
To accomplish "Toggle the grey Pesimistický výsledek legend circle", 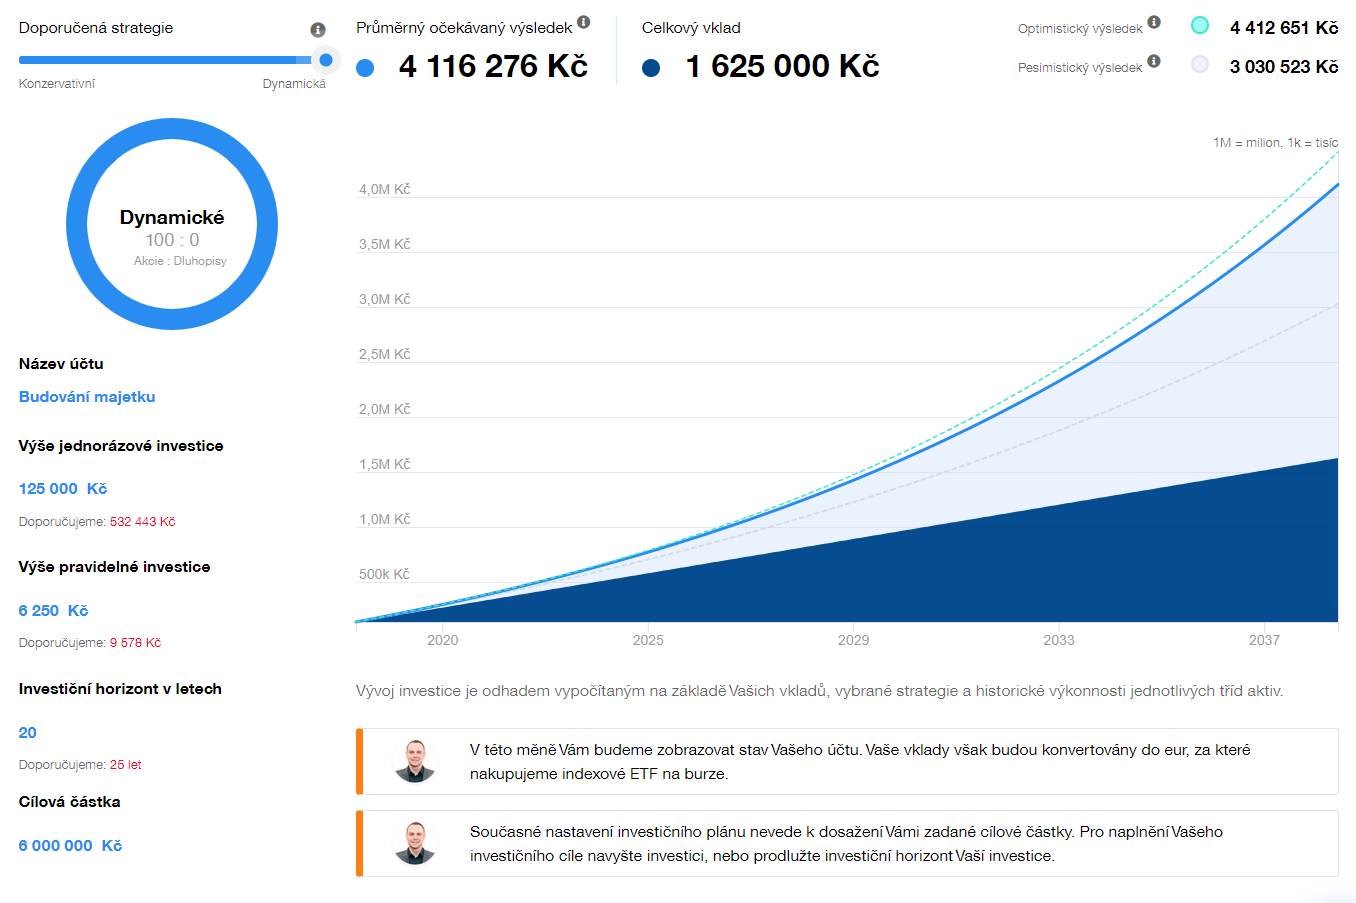I will [1200, 65].
